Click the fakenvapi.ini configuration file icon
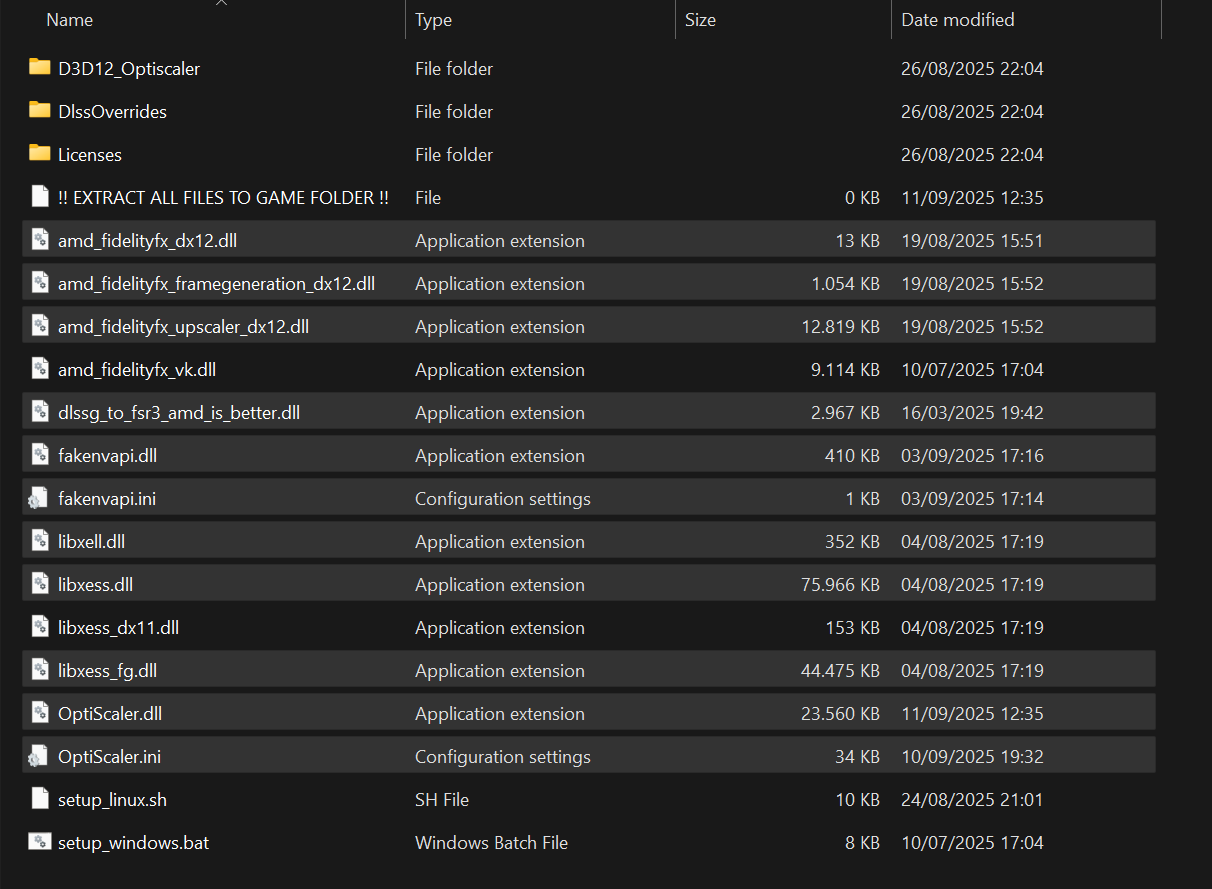This screenshot has width=1212, height=889. coord(39,498)
